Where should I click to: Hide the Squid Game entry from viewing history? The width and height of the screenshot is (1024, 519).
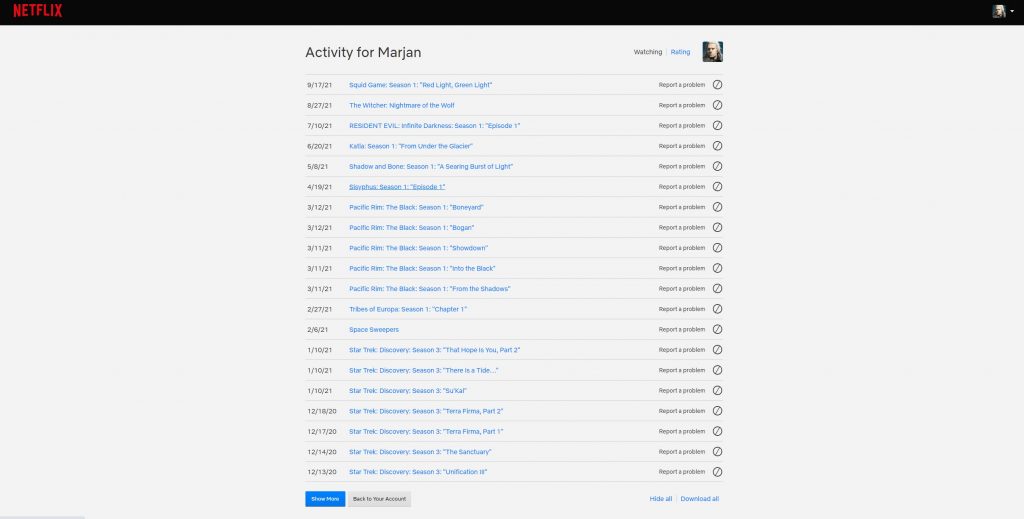pyautogui.click(x=717, y=85)
